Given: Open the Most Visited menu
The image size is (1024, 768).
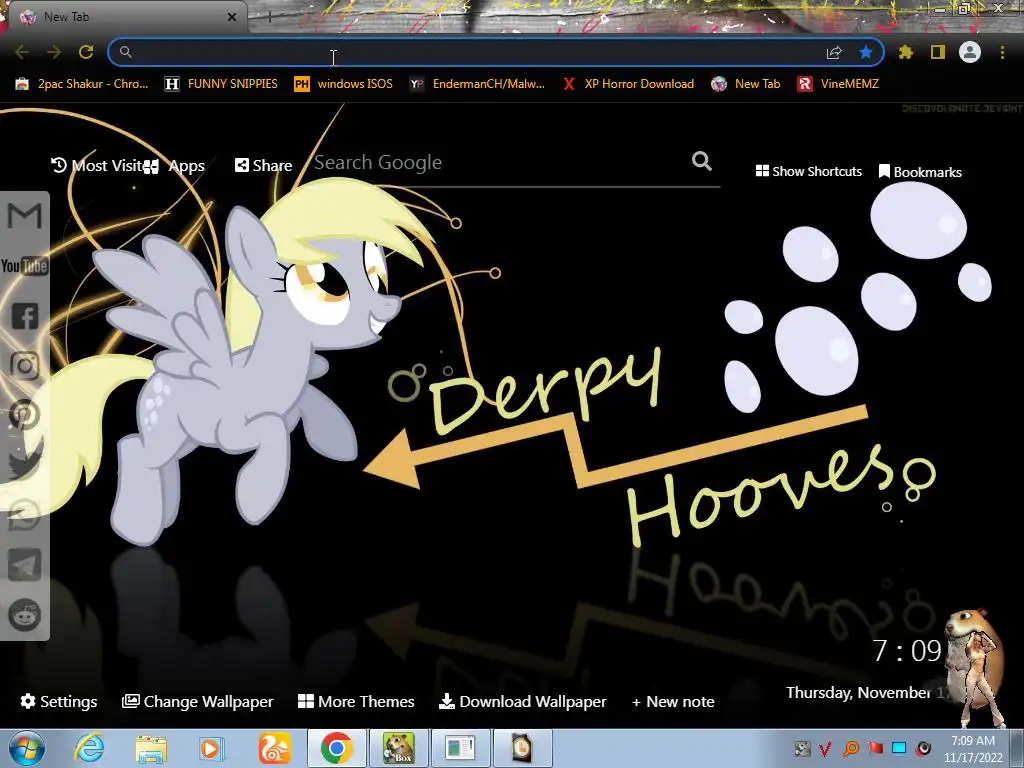Looking at the screenshot, I should pos(97,165).
